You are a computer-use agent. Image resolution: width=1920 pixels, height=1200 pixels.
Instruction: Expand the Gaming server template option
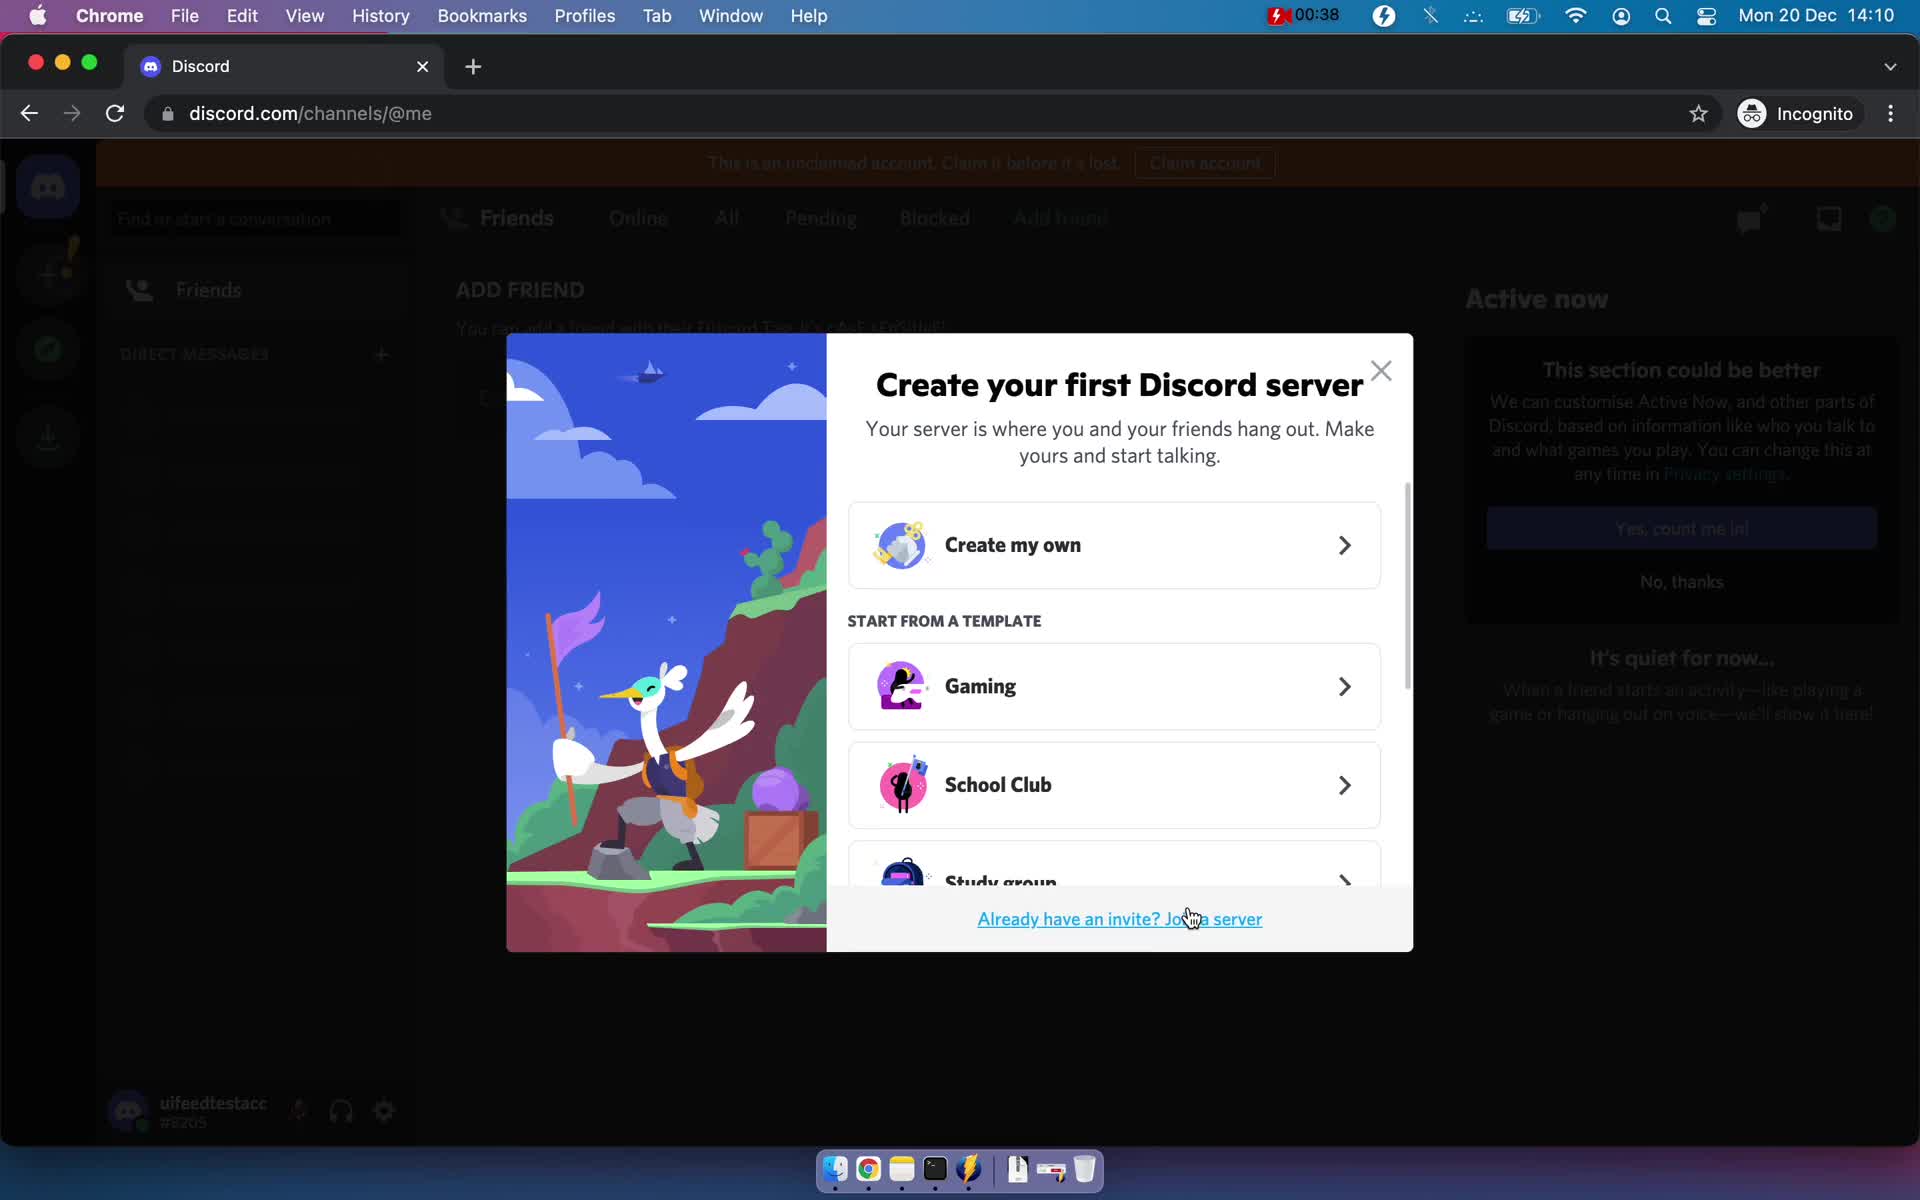(1342, 684)
